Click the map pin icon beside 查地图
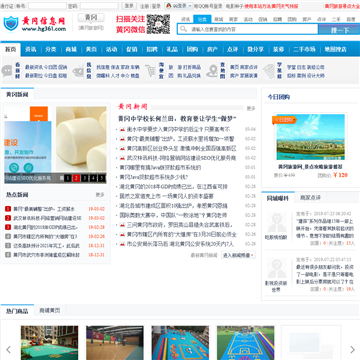The width and height of the screenshot is (360, 360). pyautogui.click(x=212, y=71)
